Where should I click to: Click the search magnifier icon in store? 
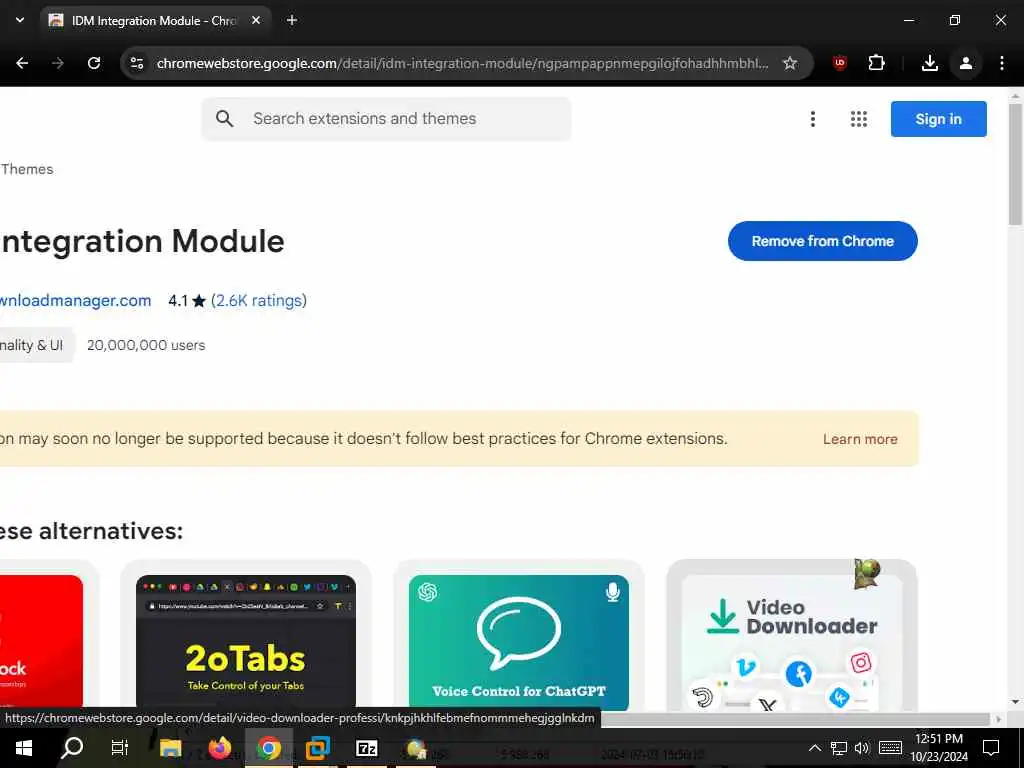click(x=224, y=119)
